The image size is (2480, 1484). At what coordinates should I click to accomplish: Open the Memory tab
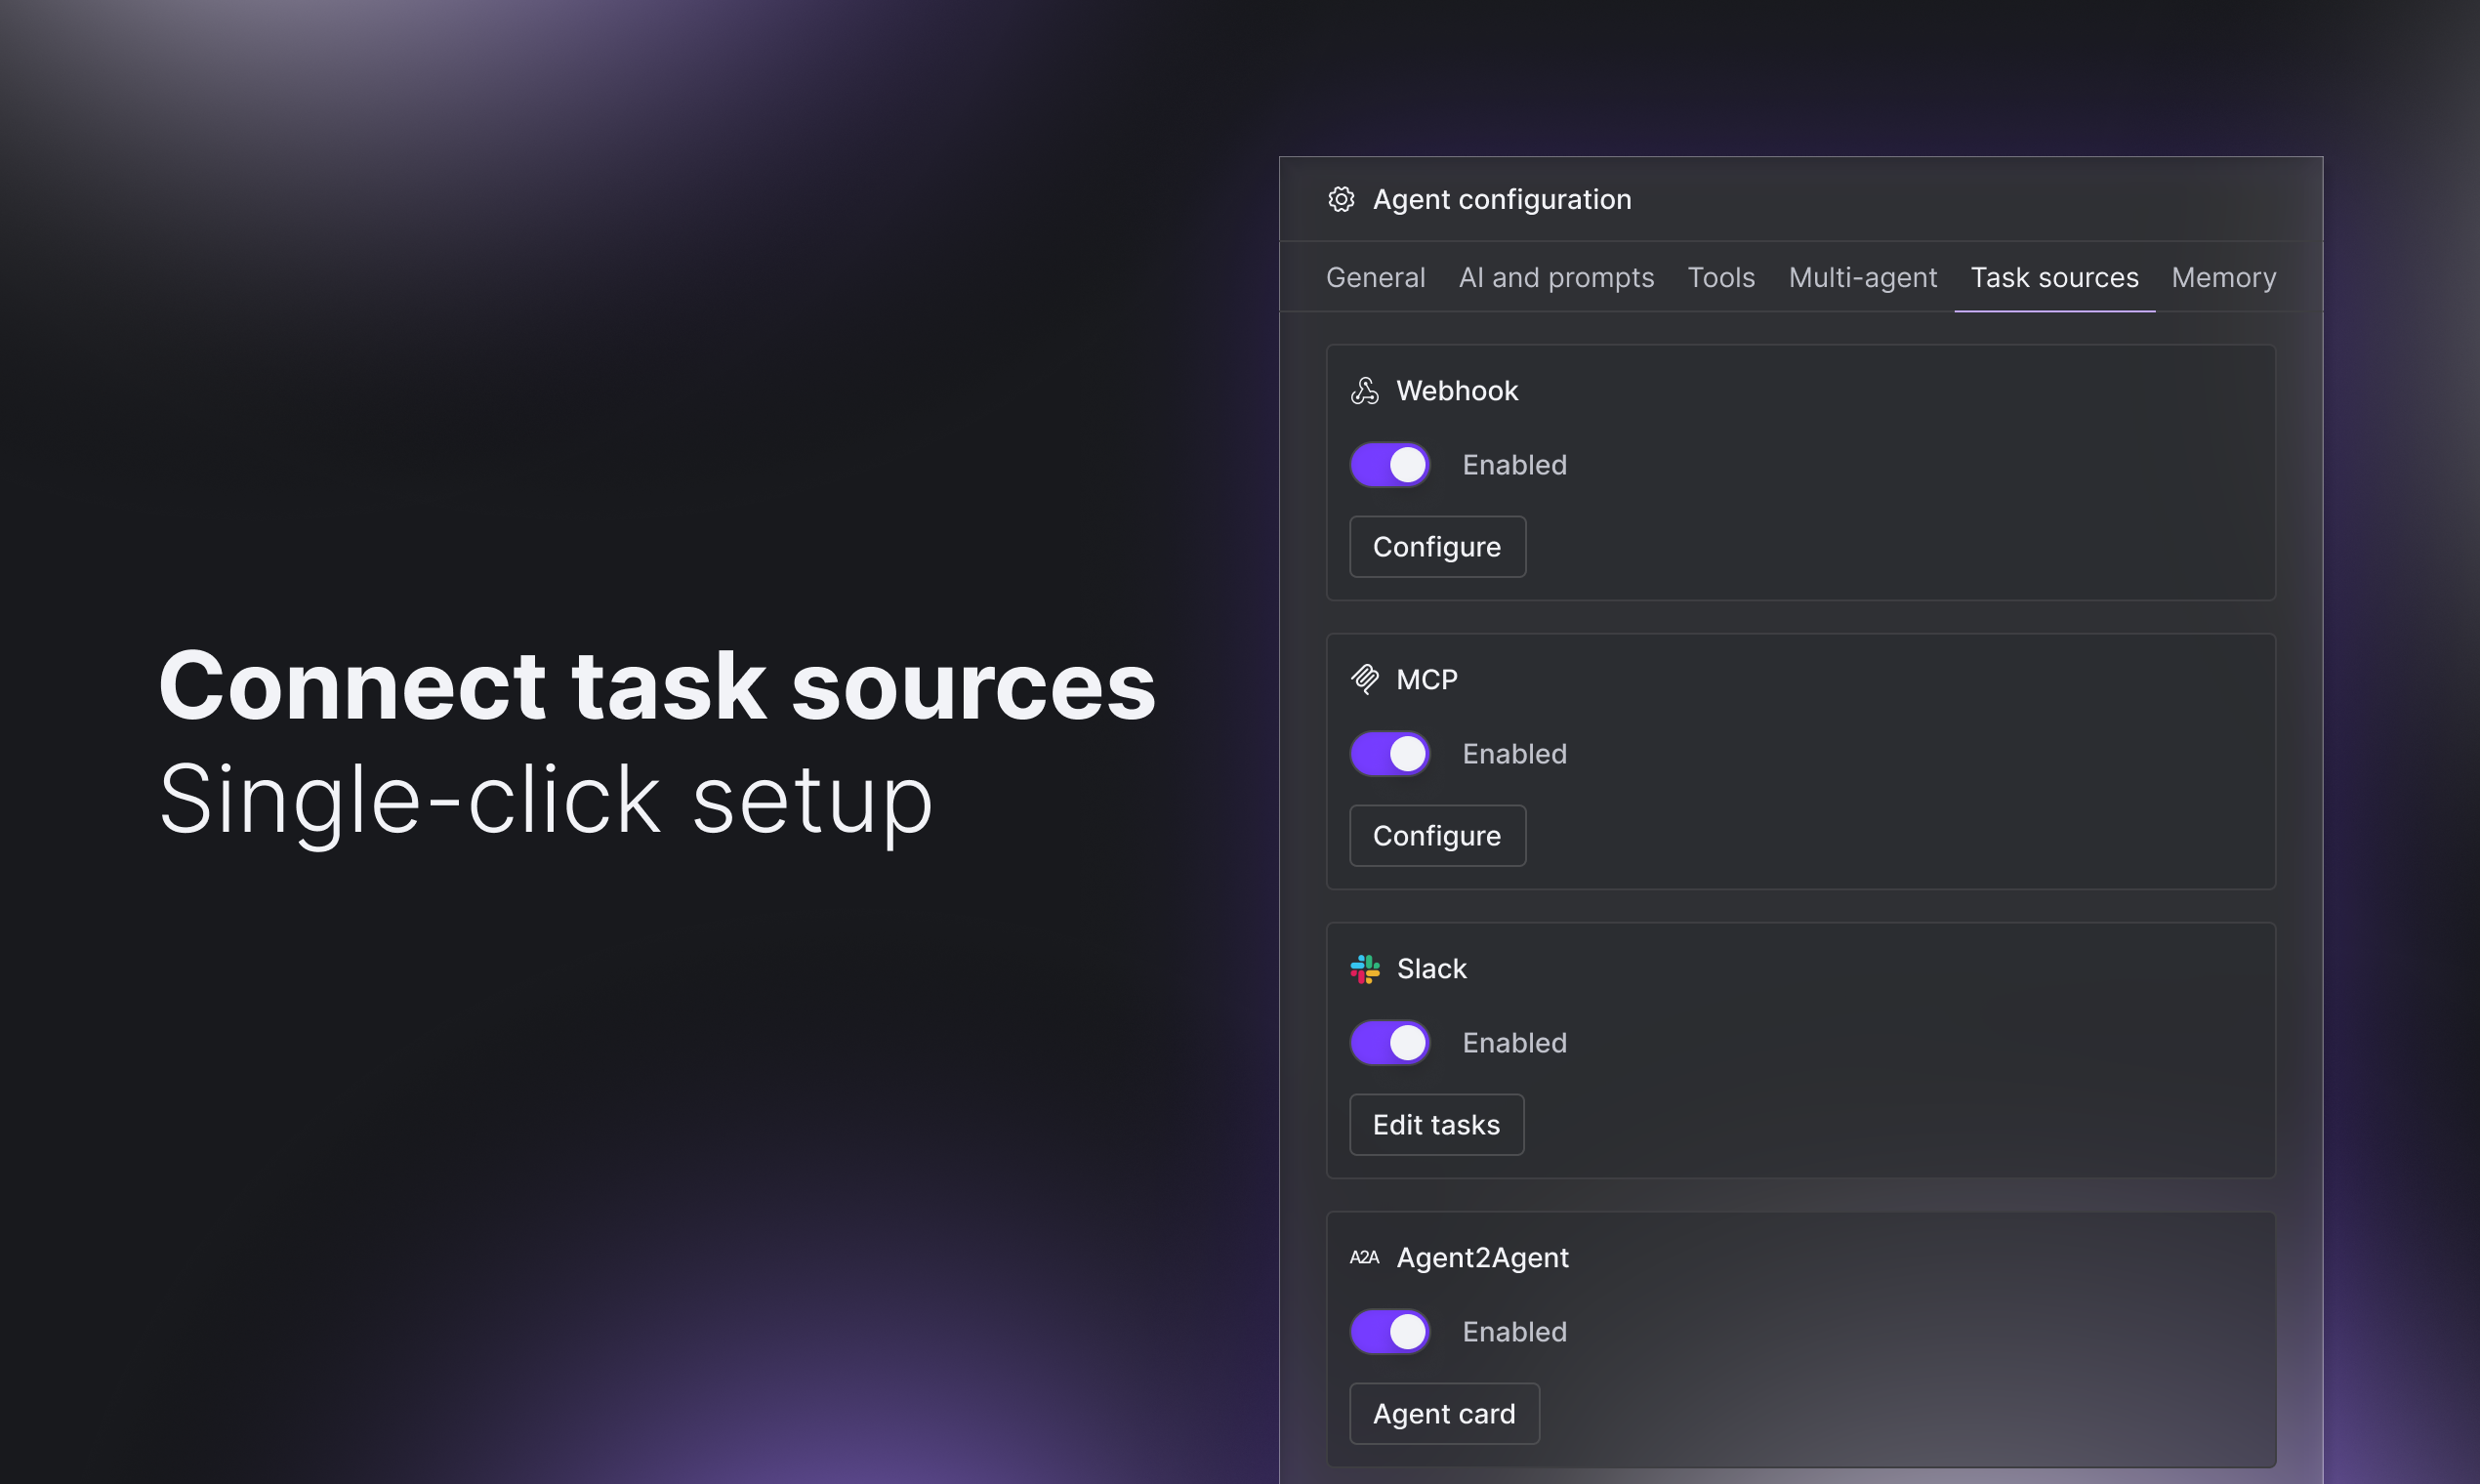pos(2223,278)
